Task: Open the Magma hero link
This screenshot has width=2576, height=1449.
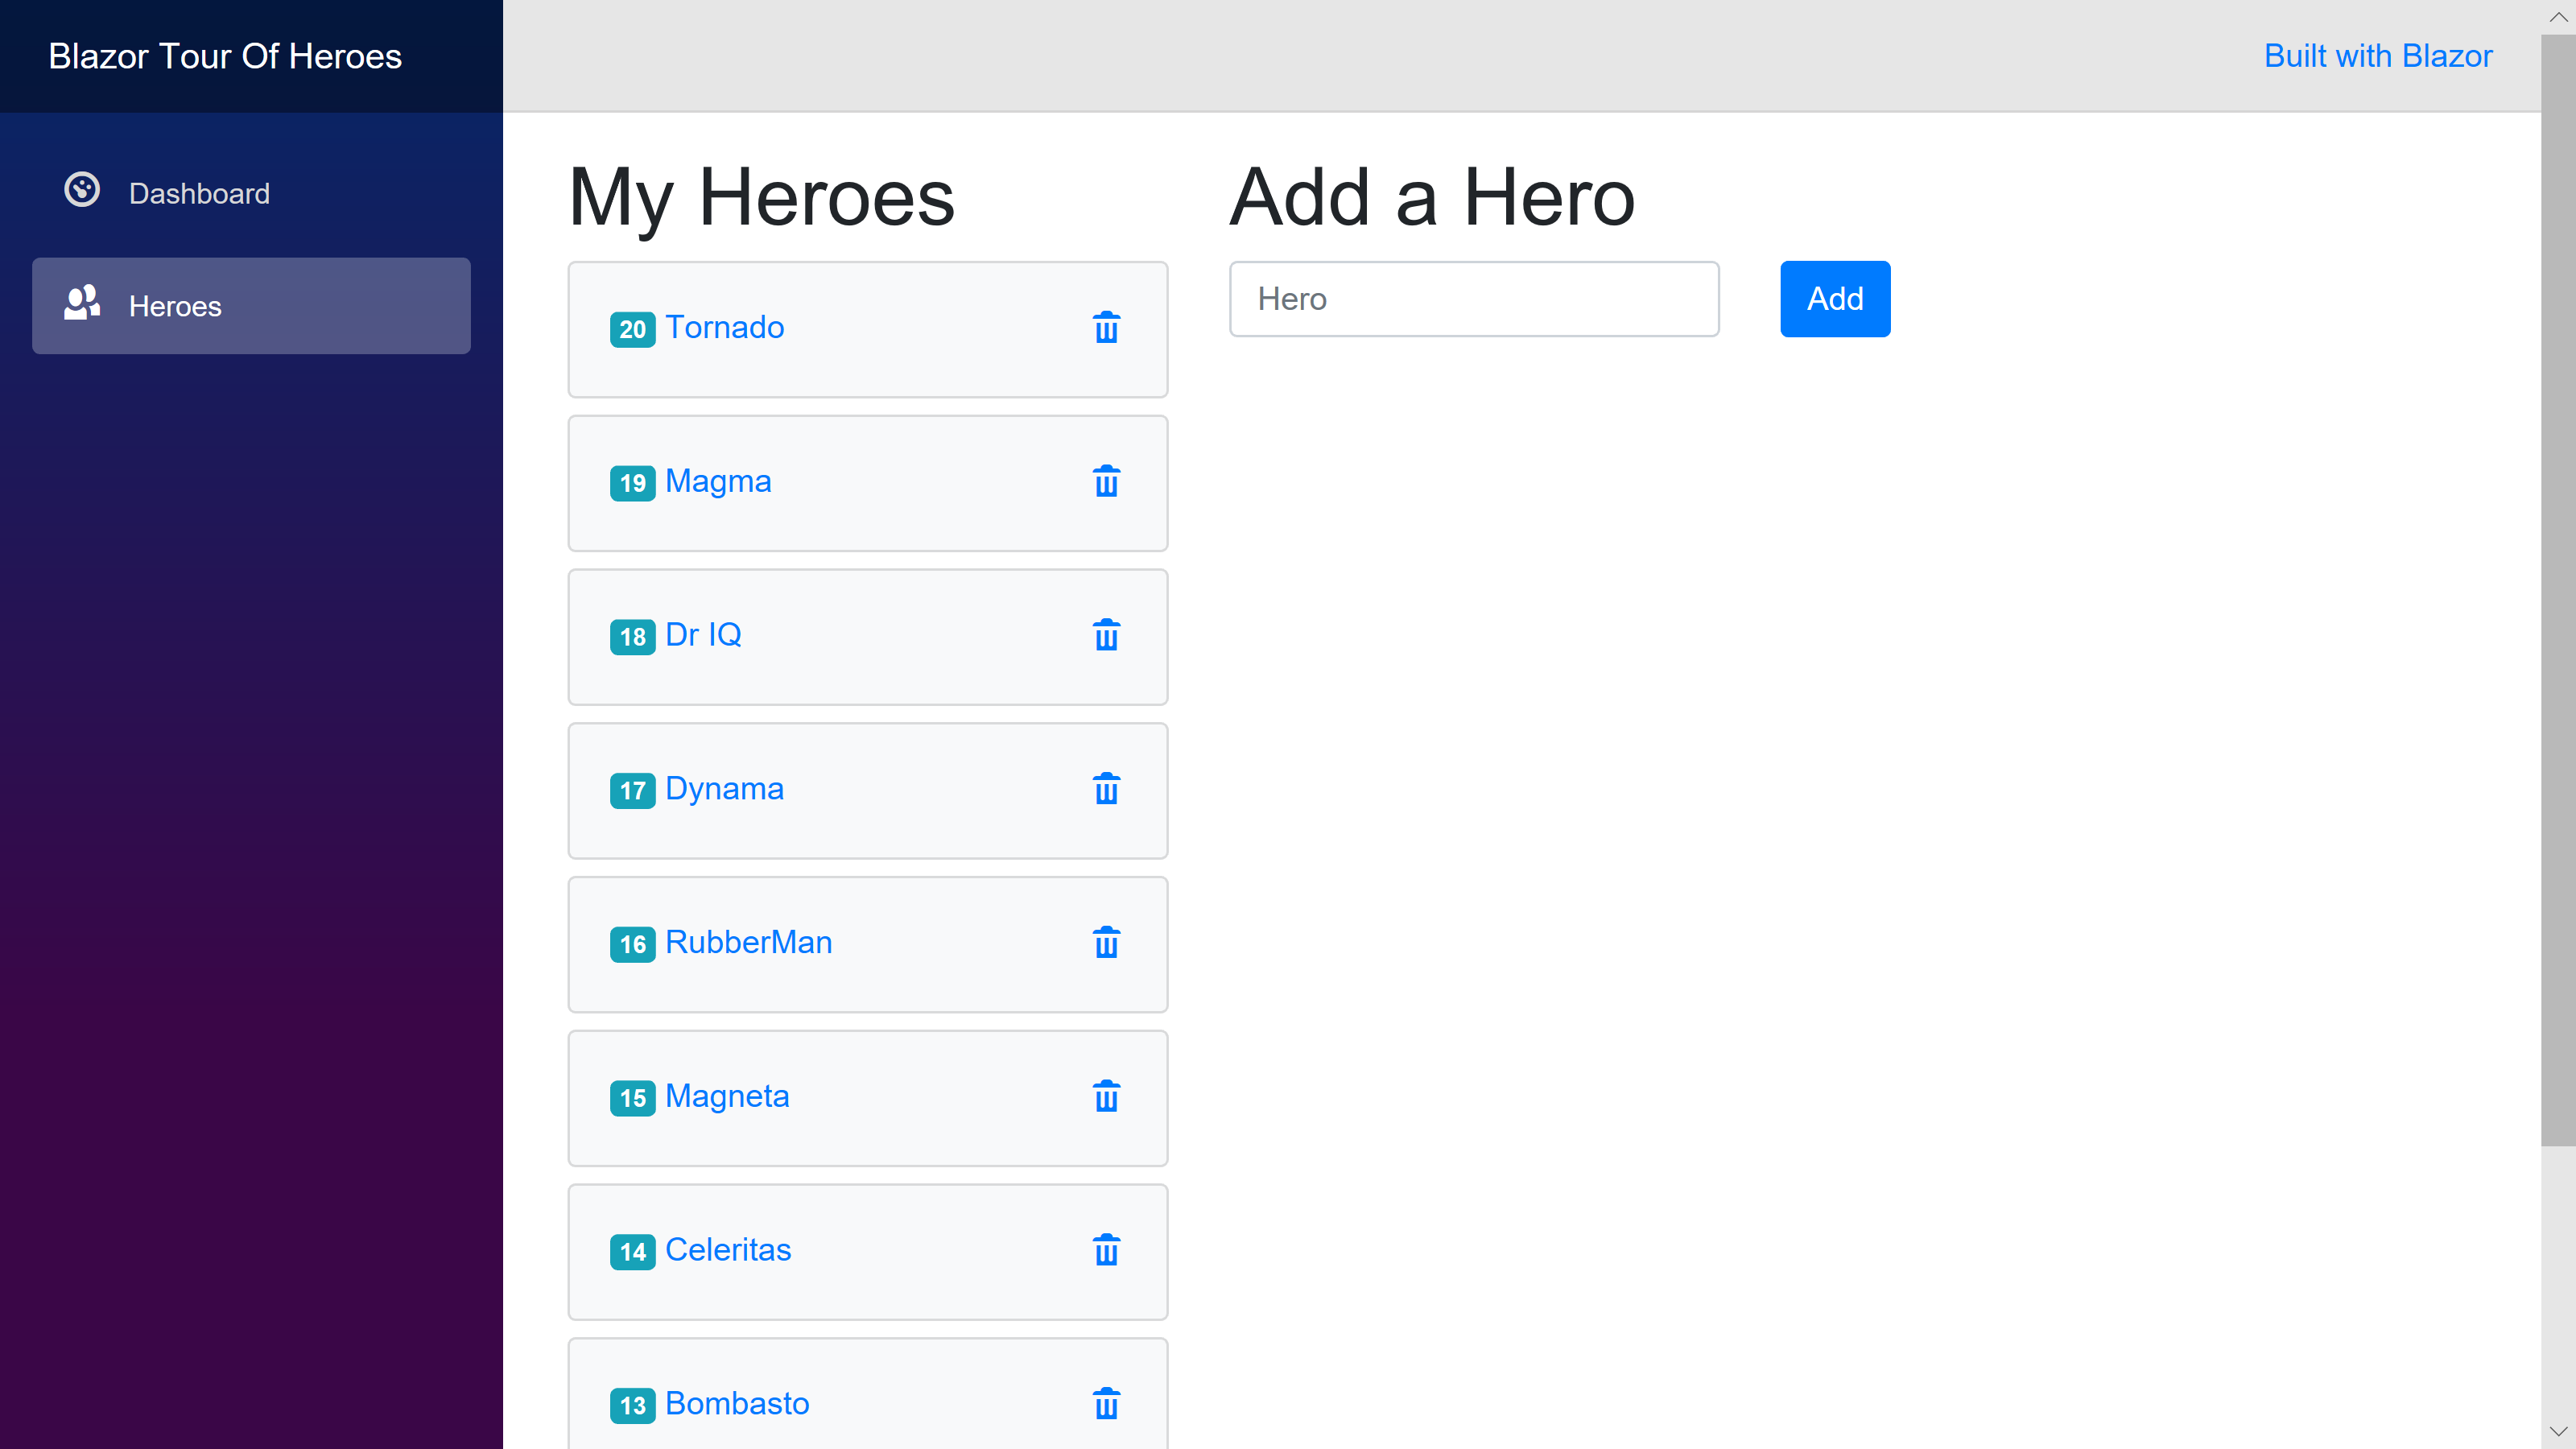Action: (x=717, y=482)
